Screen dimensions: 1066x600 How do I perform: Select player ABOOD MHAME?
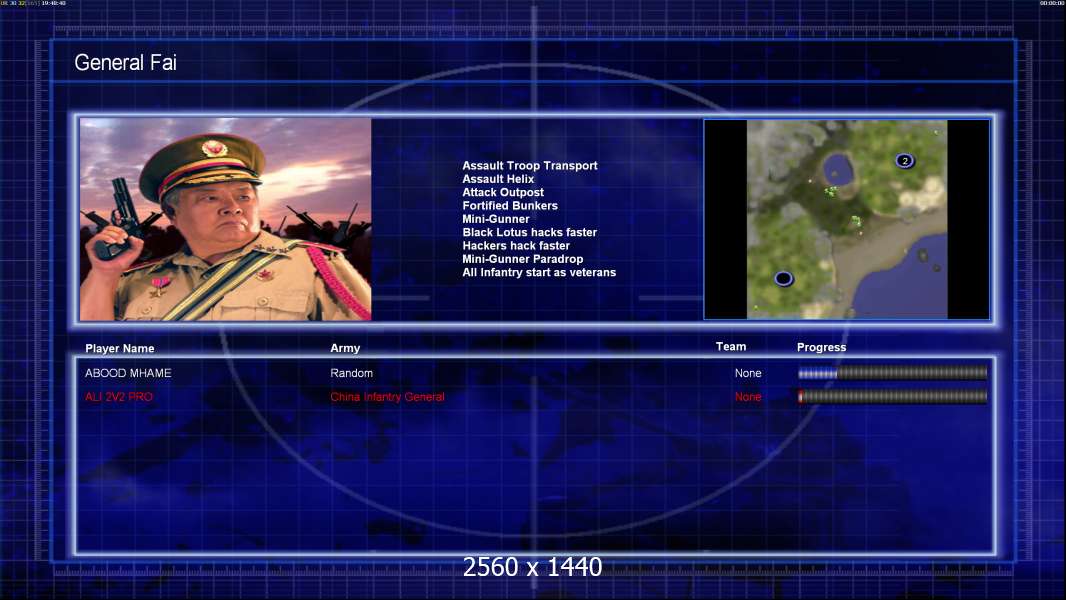(x=128, y=373)
